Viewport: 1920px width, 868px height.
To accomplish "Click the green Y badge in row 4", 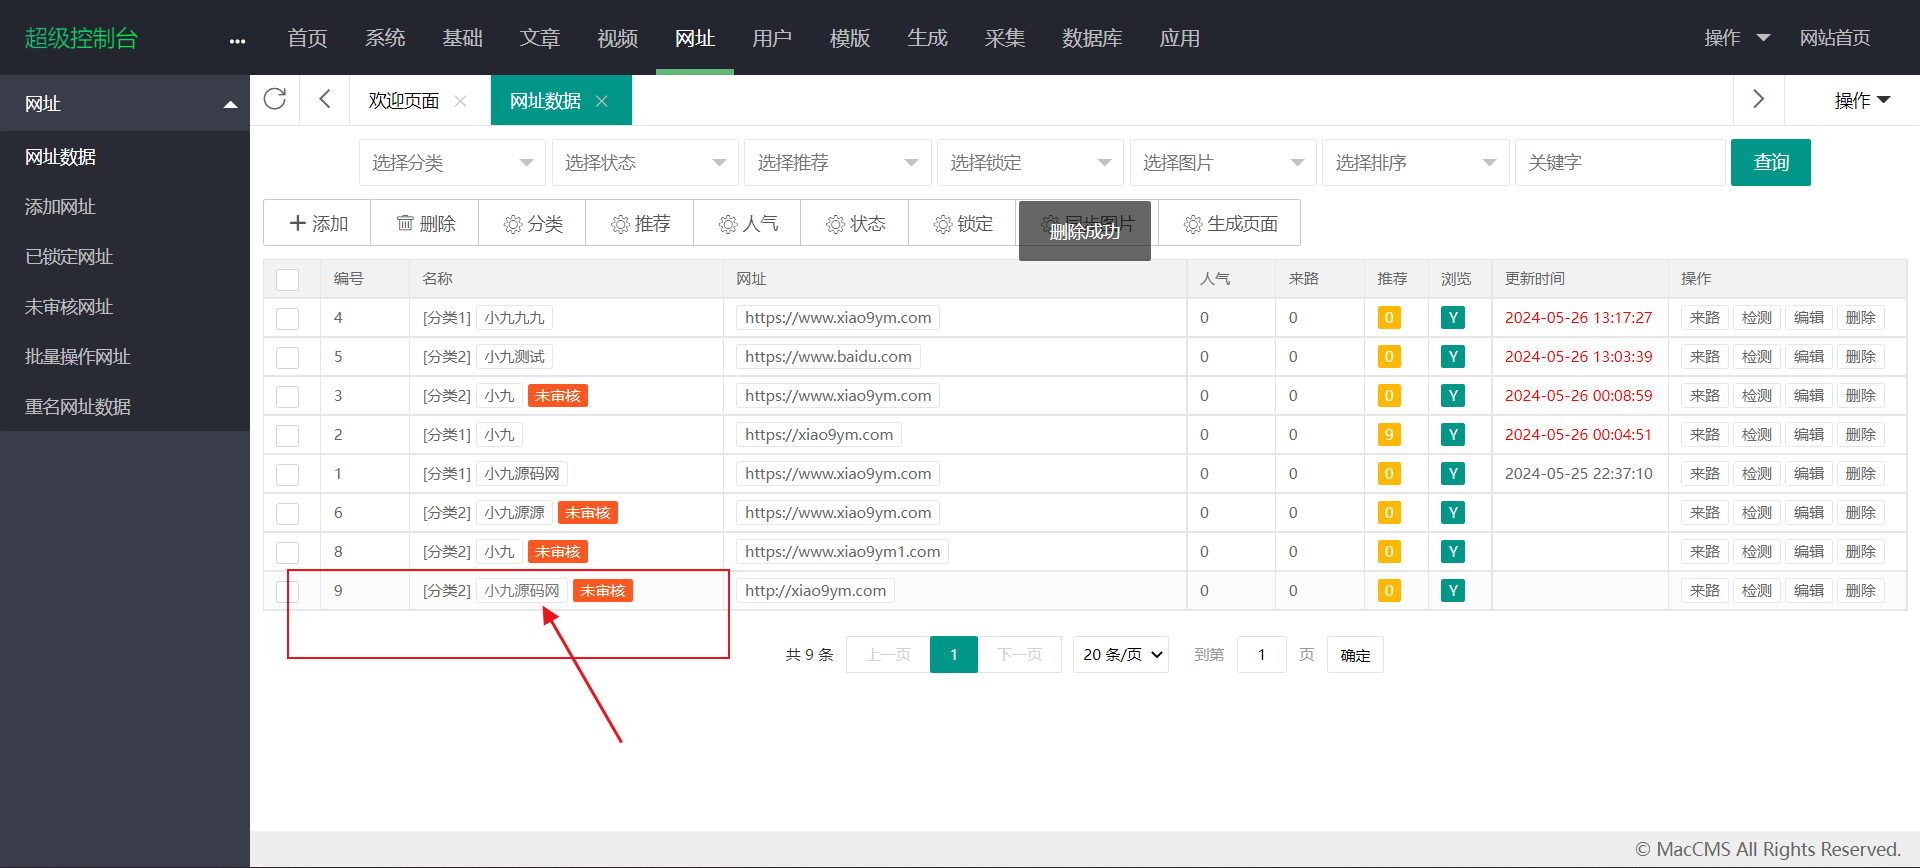I will coord(1453,318).
